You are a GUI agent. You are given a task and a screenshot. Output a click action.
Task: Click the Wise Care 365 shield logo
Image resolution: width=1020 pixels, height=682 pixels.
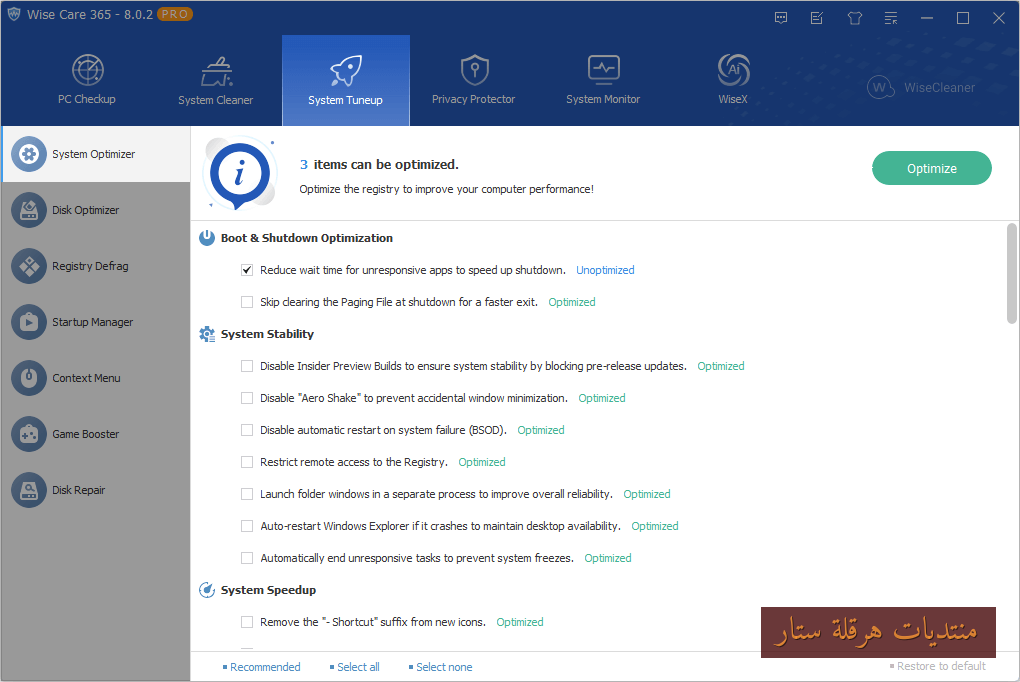click(14, 14)
